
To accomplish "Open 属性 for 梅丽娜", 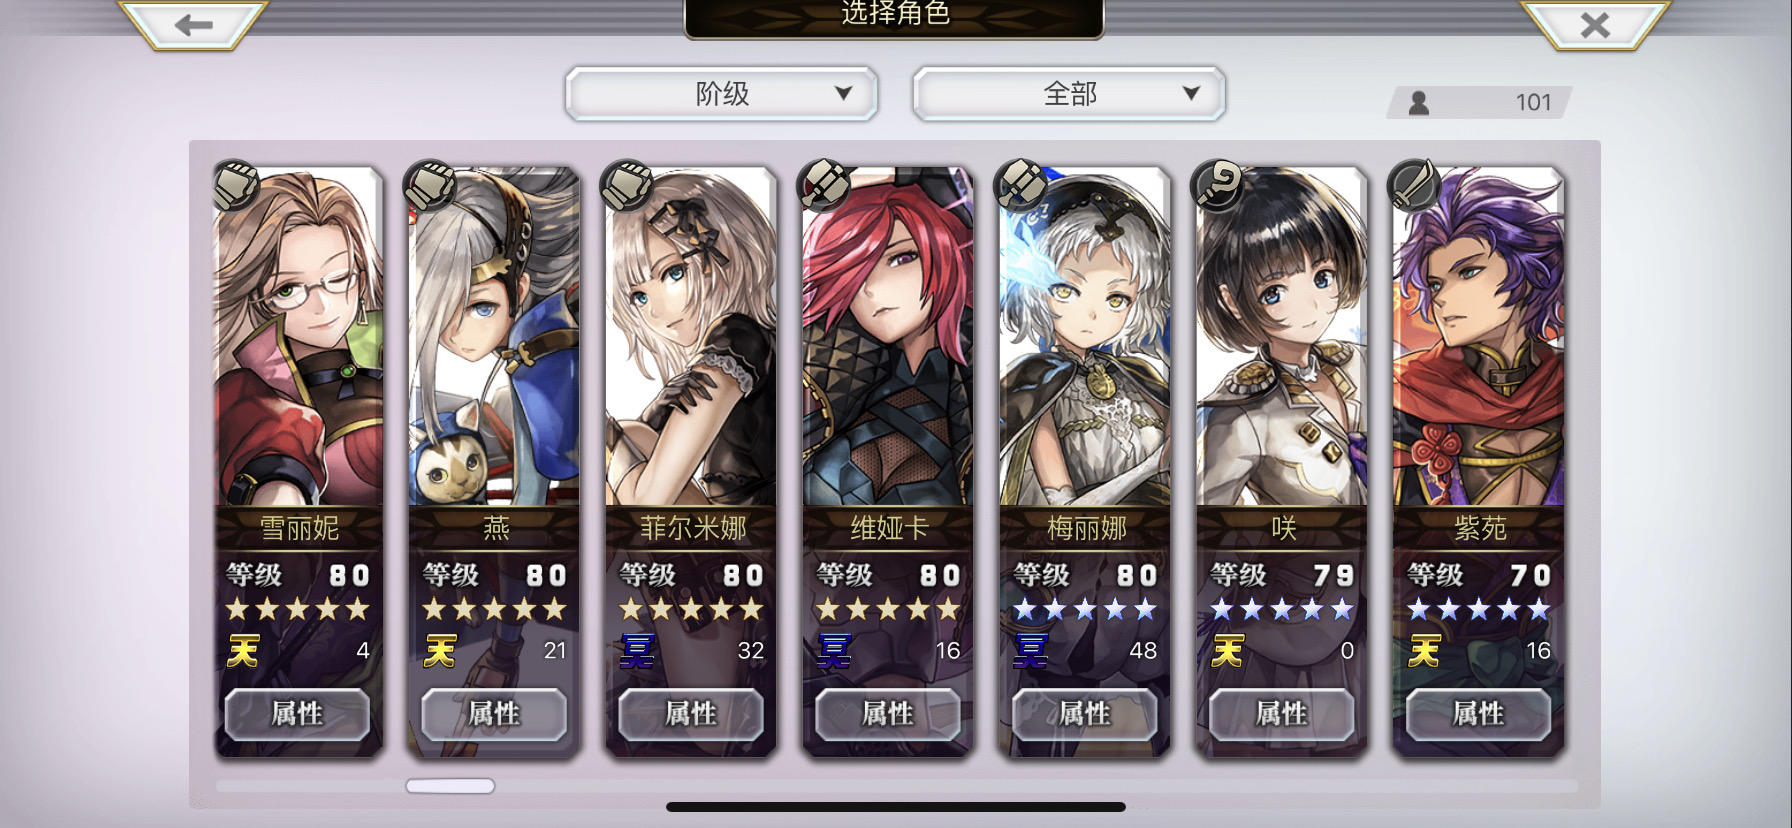I will tap(1085, 714).
